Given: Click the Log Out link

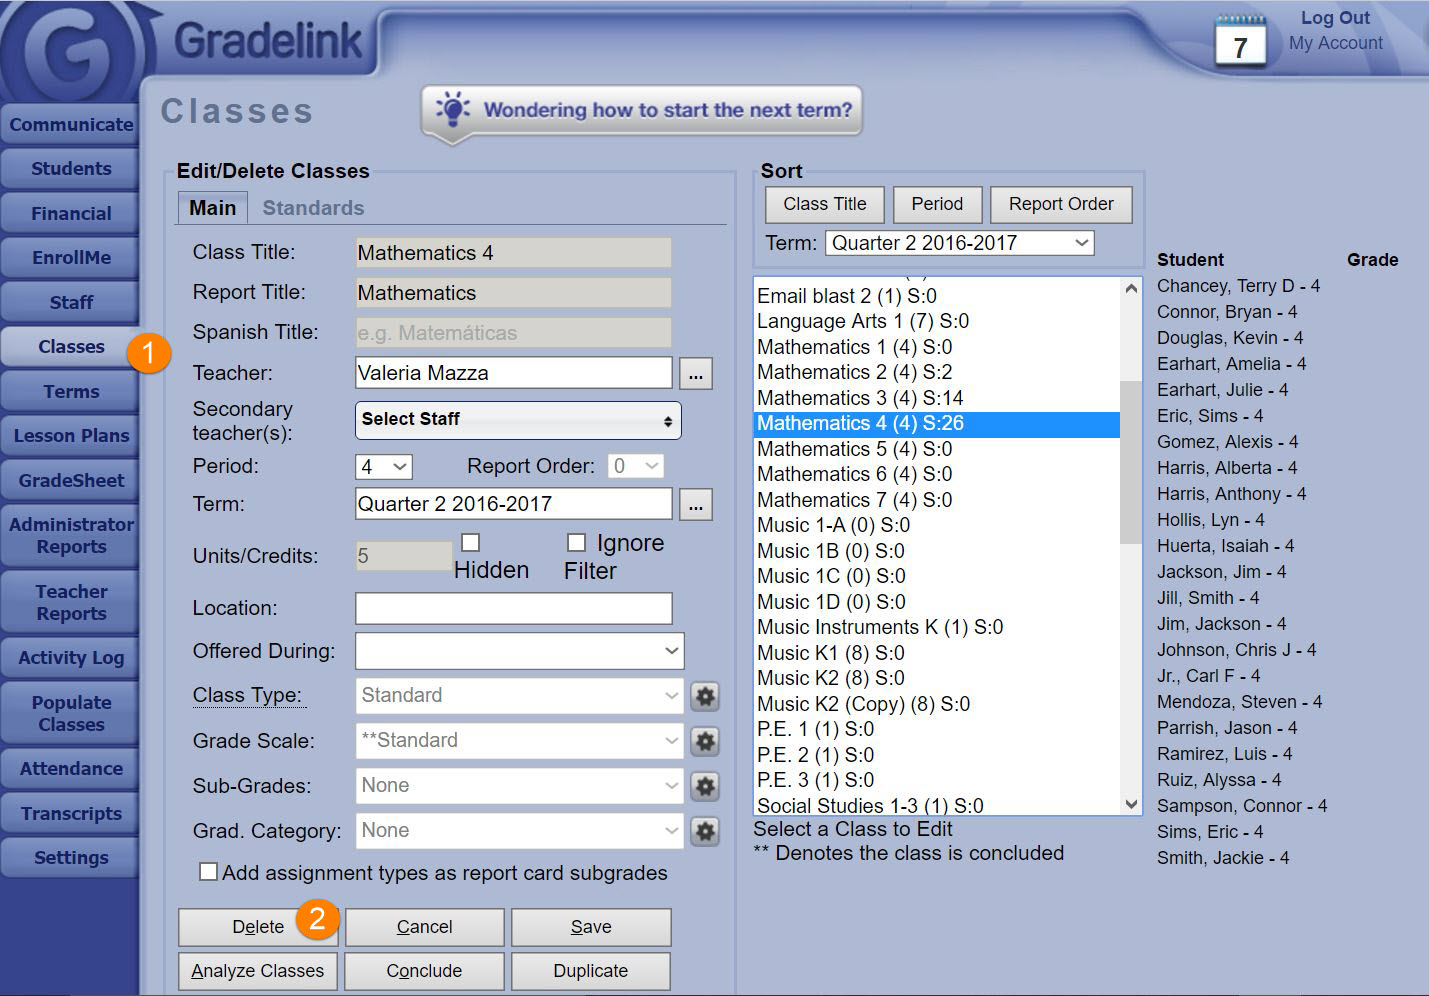Looking at the screenshot, I should click(1334, 18).
